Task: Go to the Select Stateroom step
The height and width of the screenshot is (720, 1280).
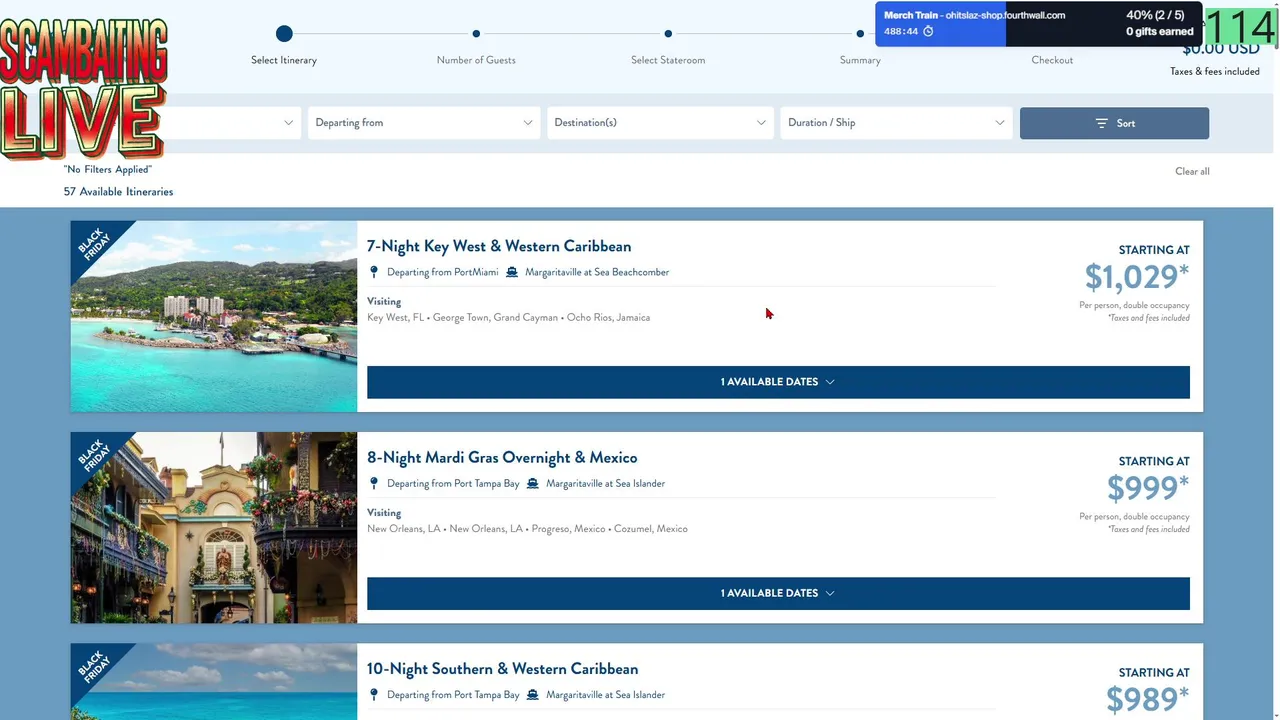Action: point(668,60)
